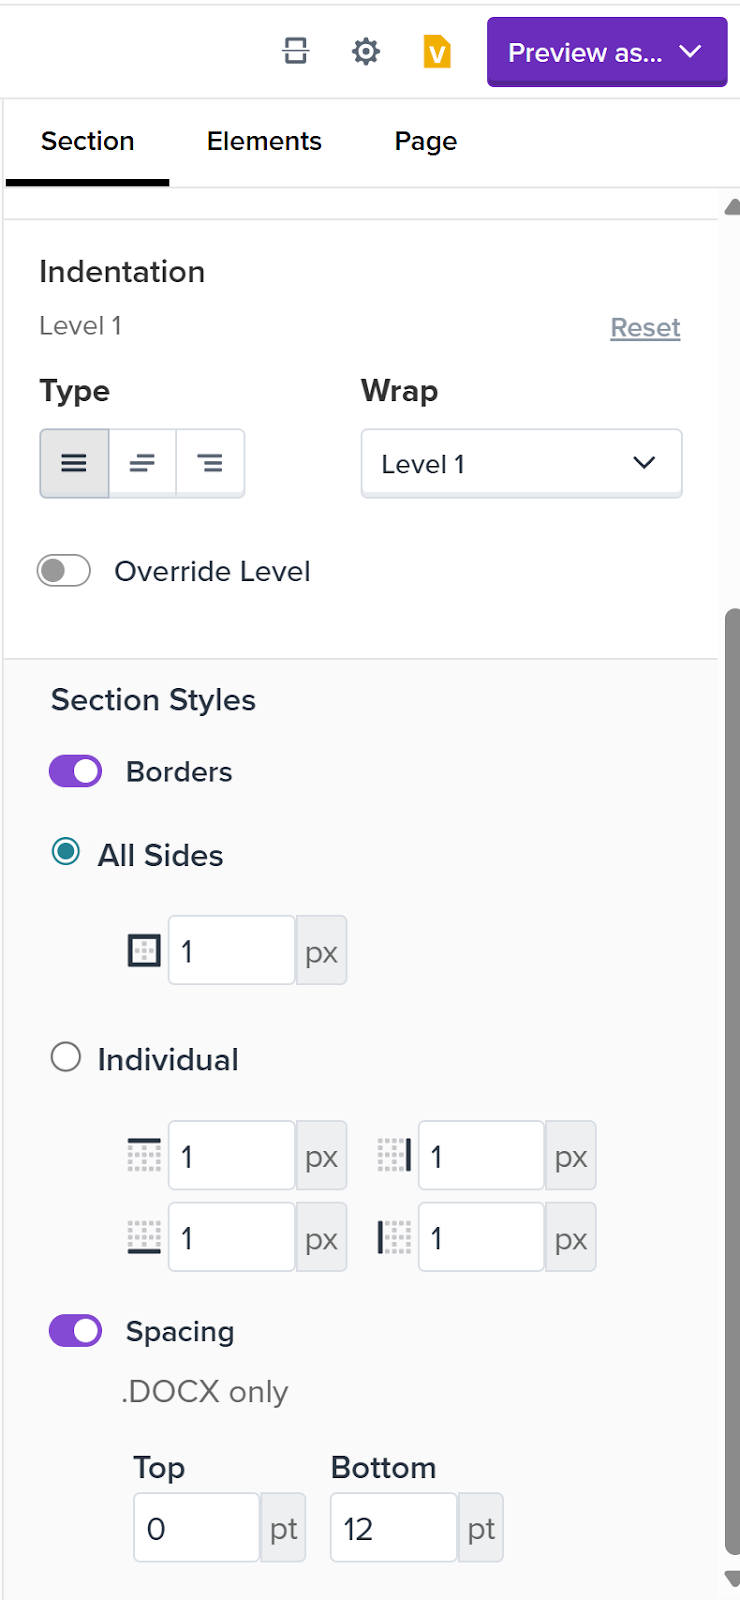Click the all-sides border icon
This screenshot has height=1600, width=740.
144,951
